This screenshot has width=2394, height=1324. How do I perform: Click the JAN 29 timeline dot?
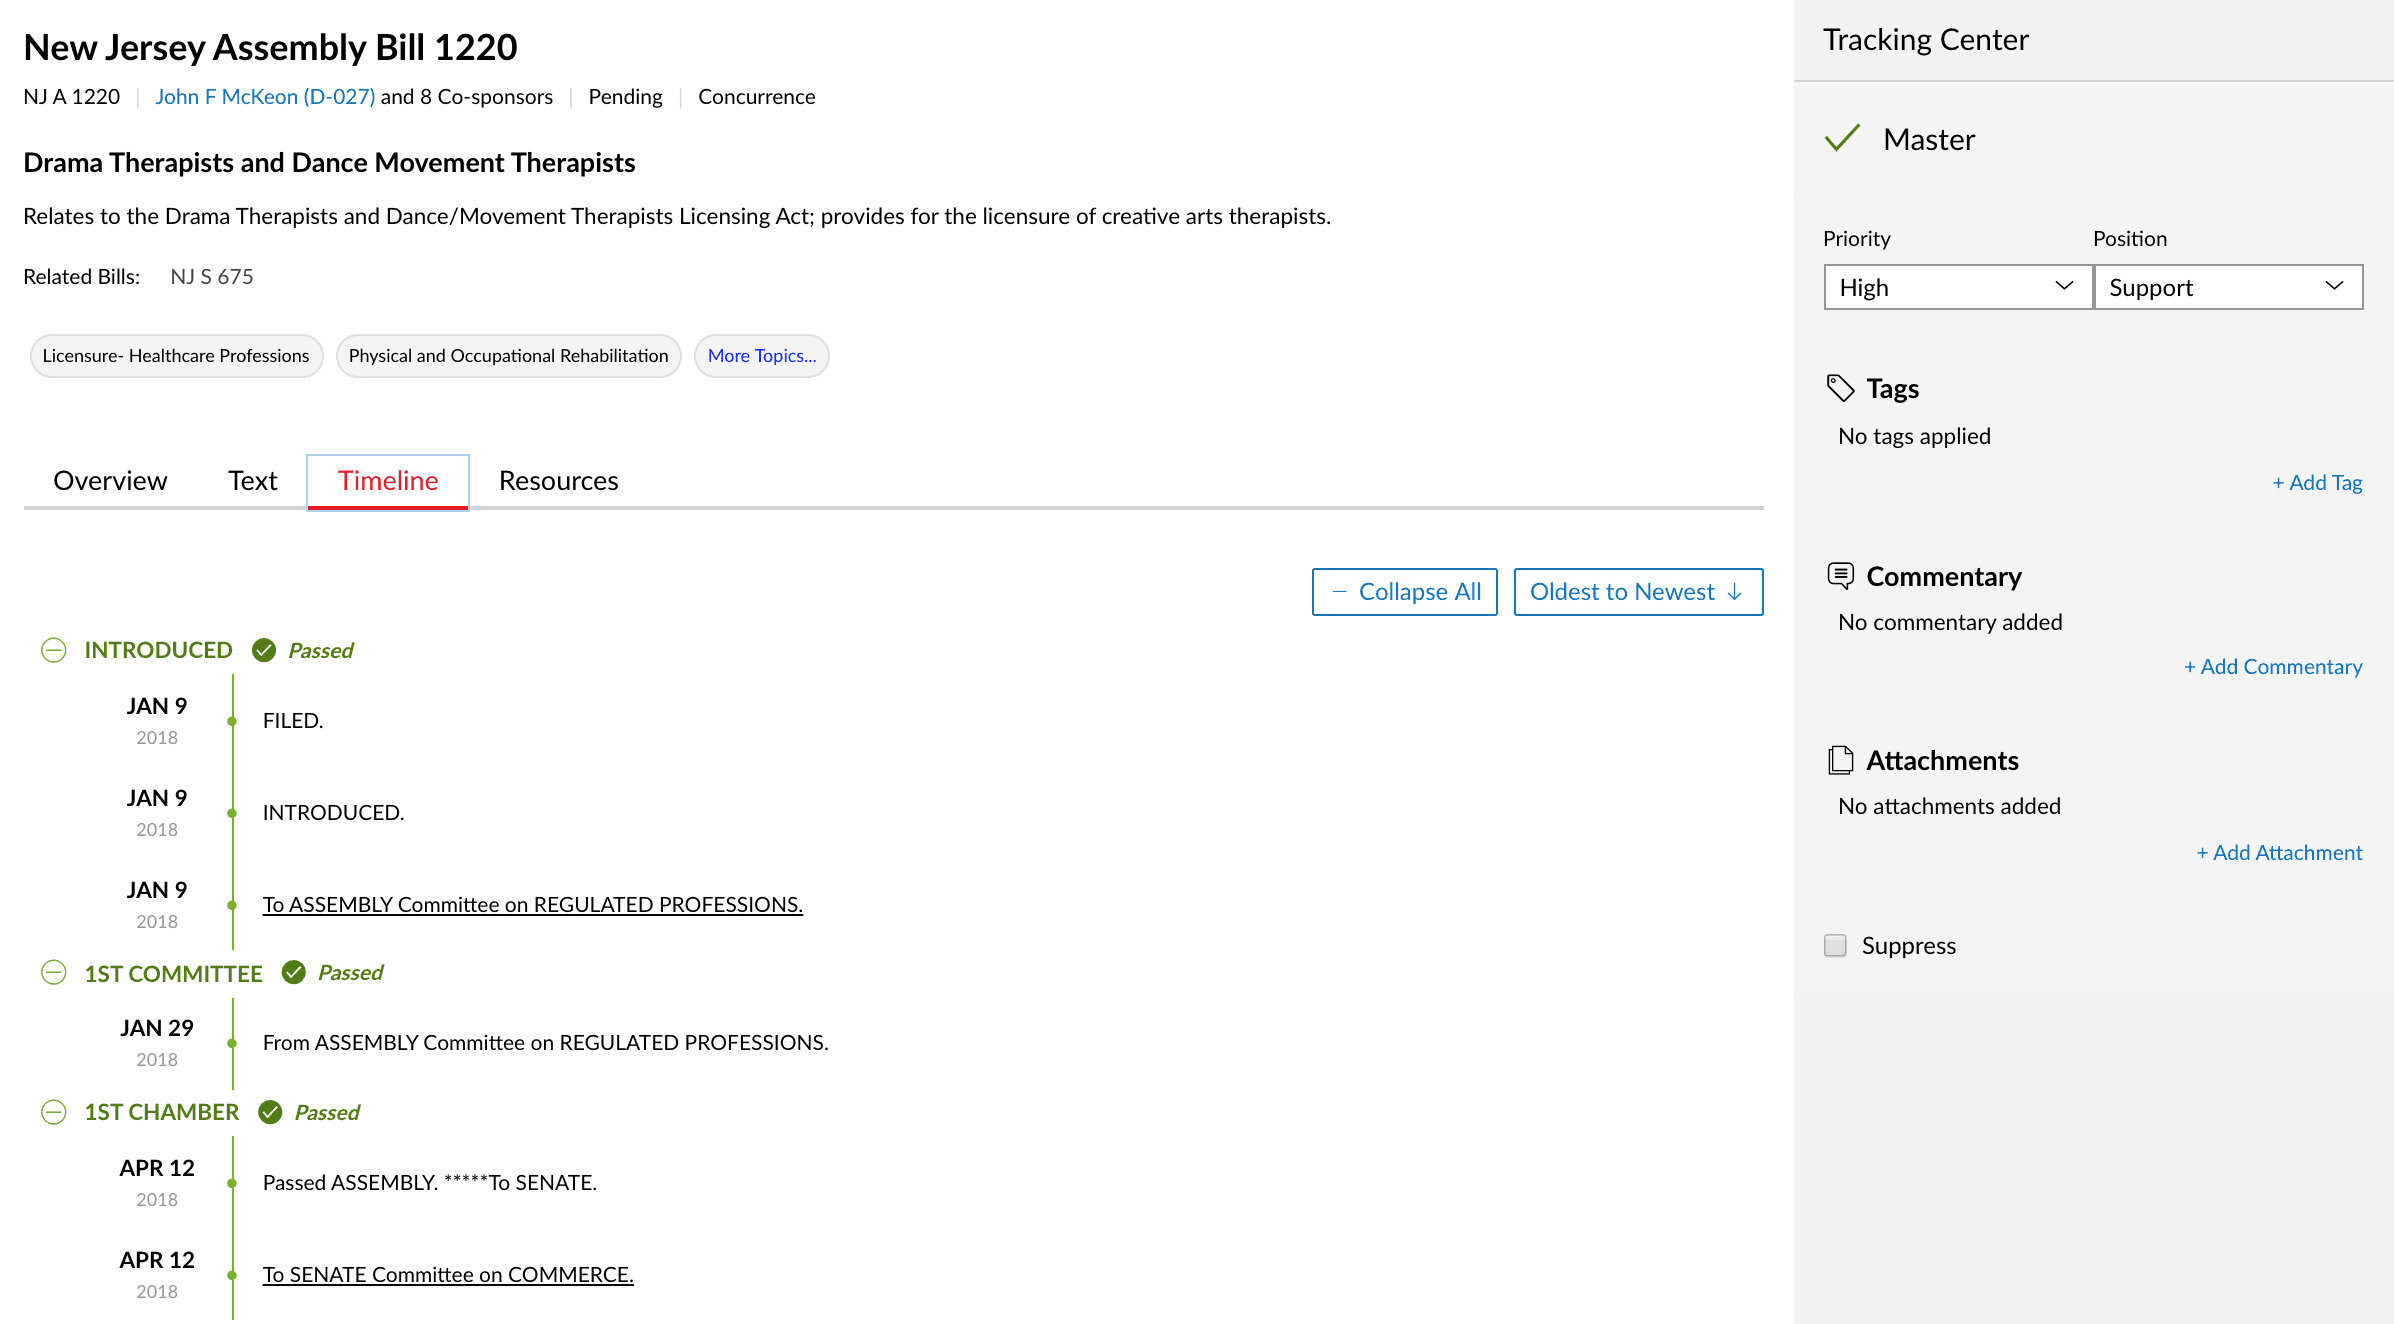point(232,1043)
